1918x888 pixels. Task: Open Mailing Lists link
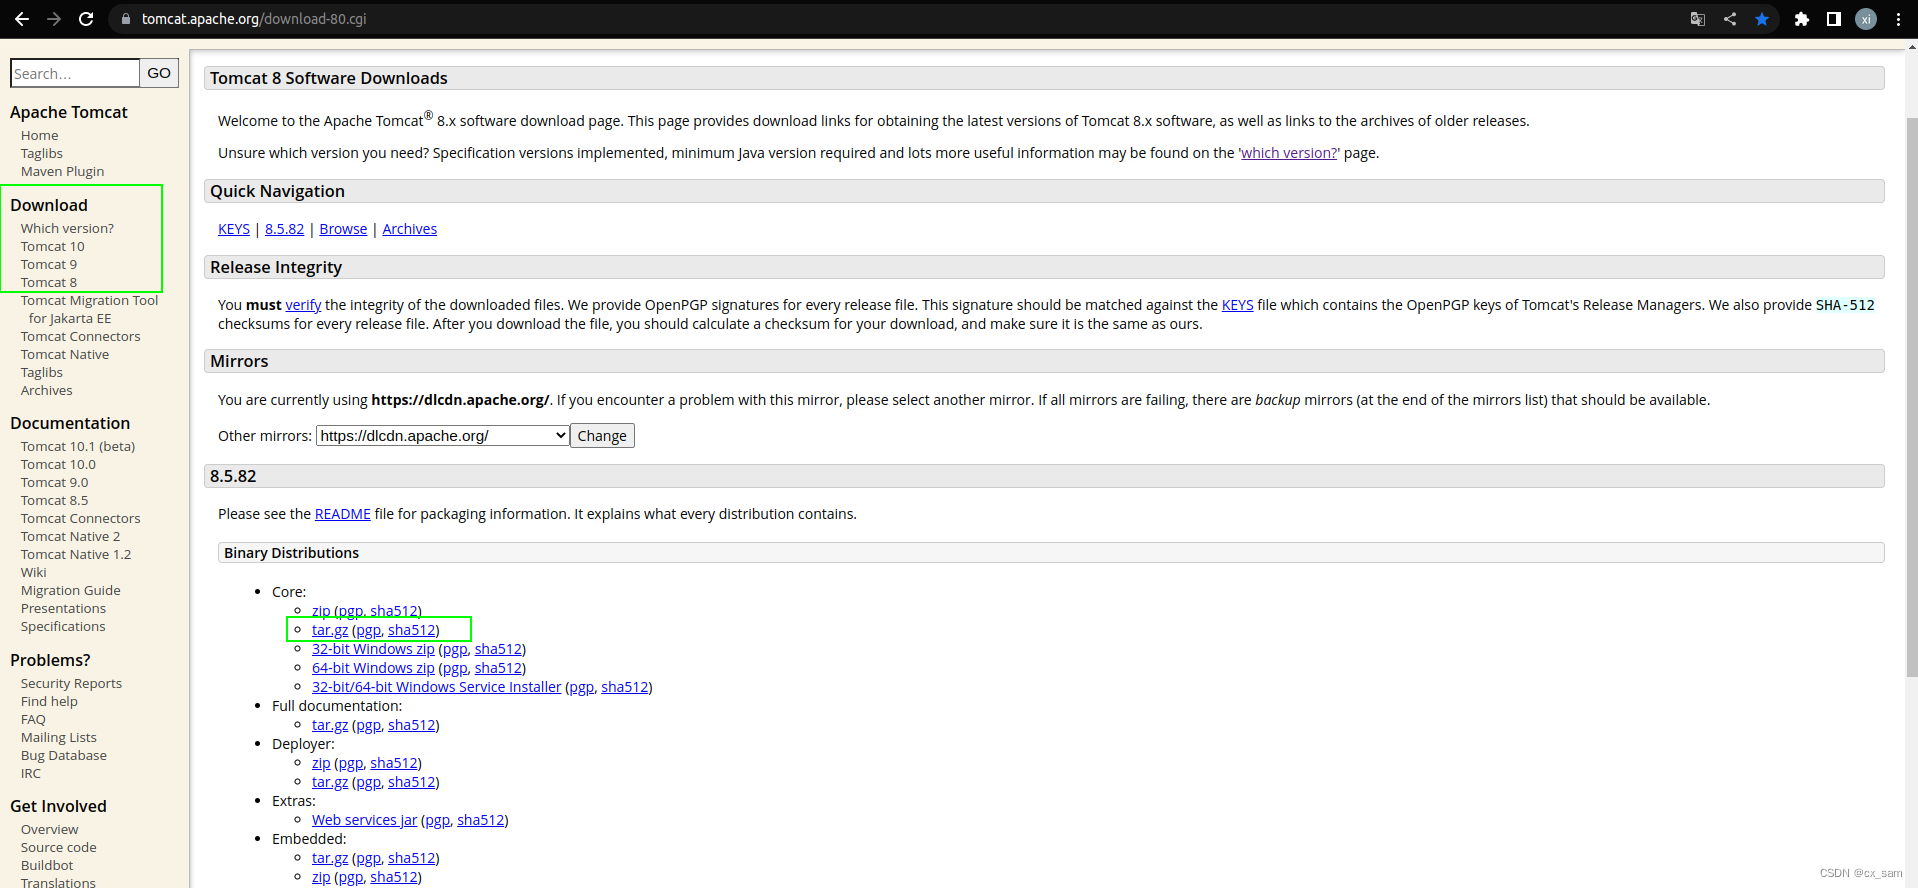(x=59, y=737)
